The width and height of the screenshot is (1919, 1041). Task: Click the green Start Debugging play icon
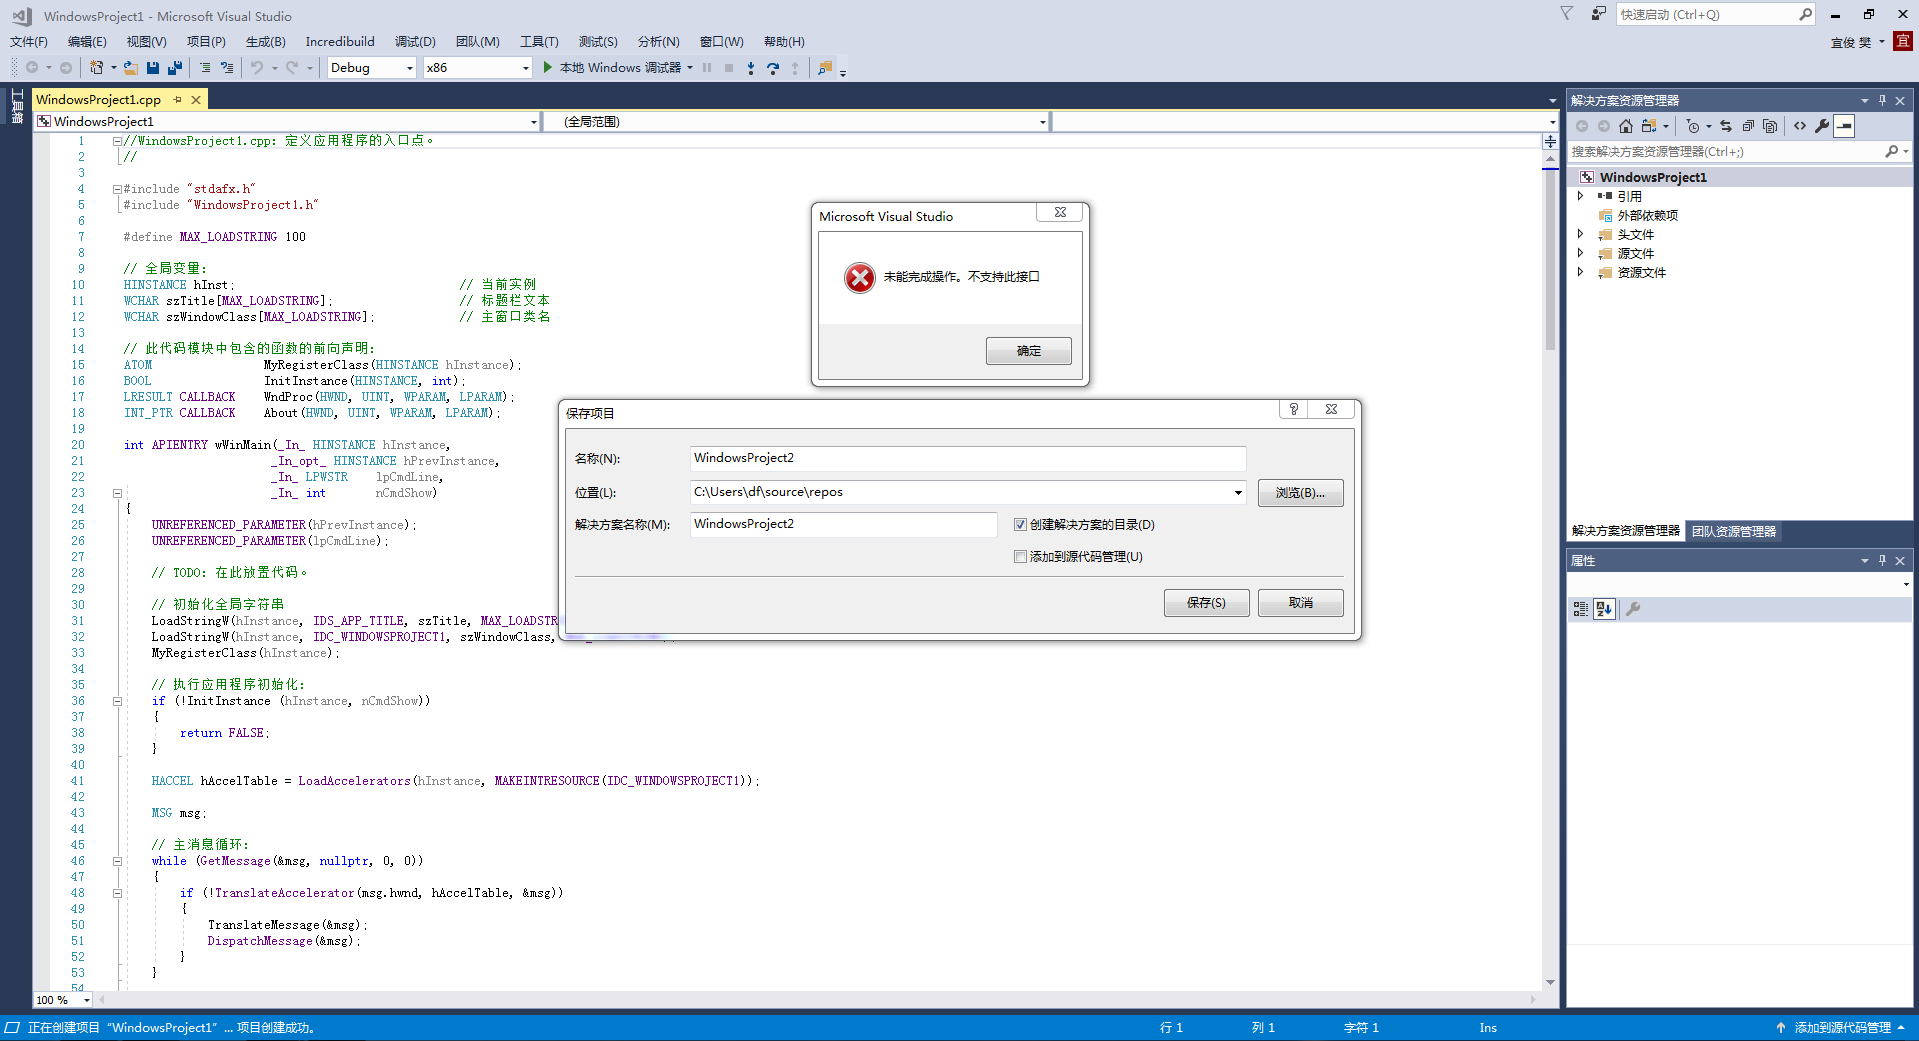click(548, 67)
